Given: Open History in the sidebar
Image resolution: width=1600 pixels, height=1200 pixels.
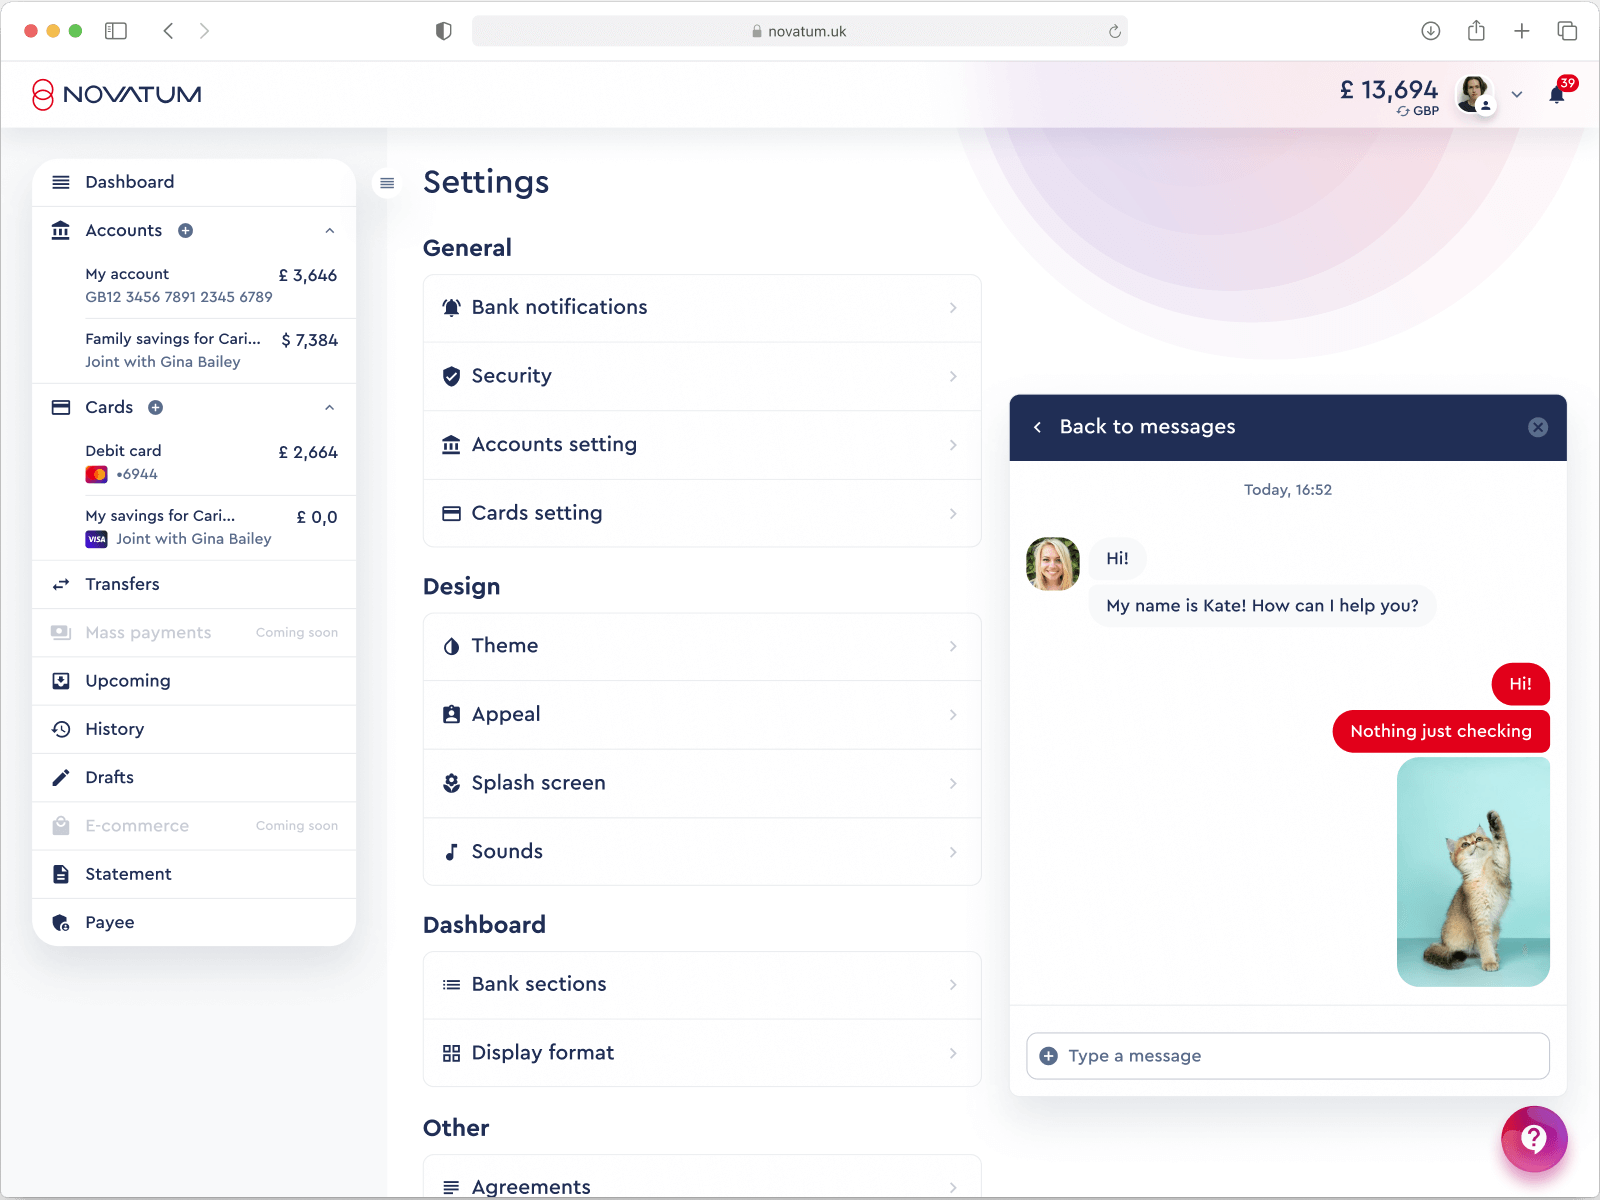Looking at the screenshot, I should [194, 729].
